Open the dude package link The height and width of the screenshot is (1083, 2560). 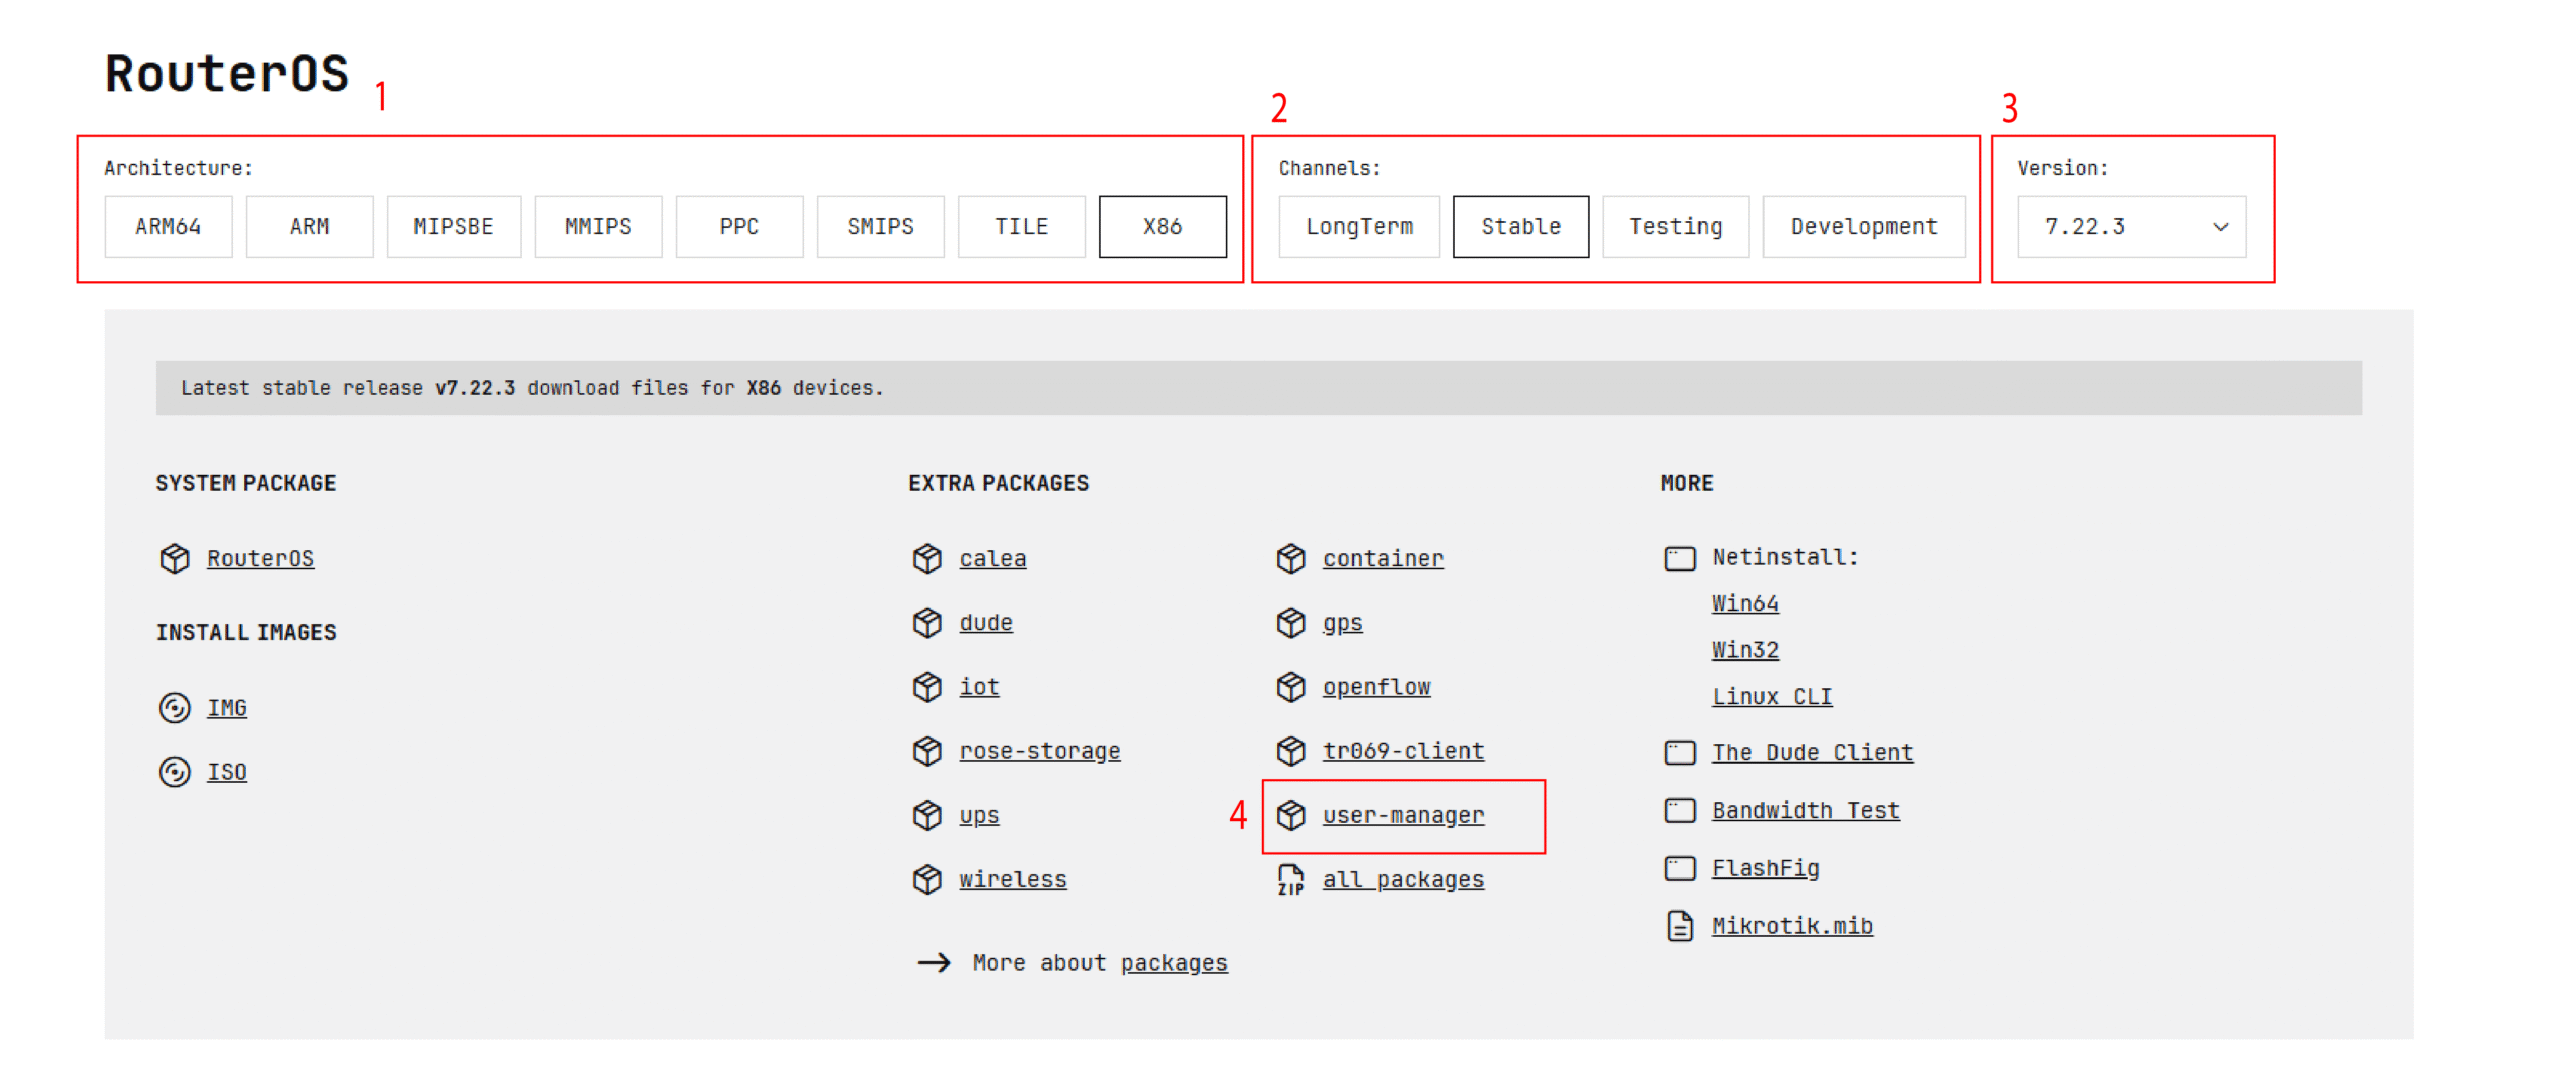point(986,622)
